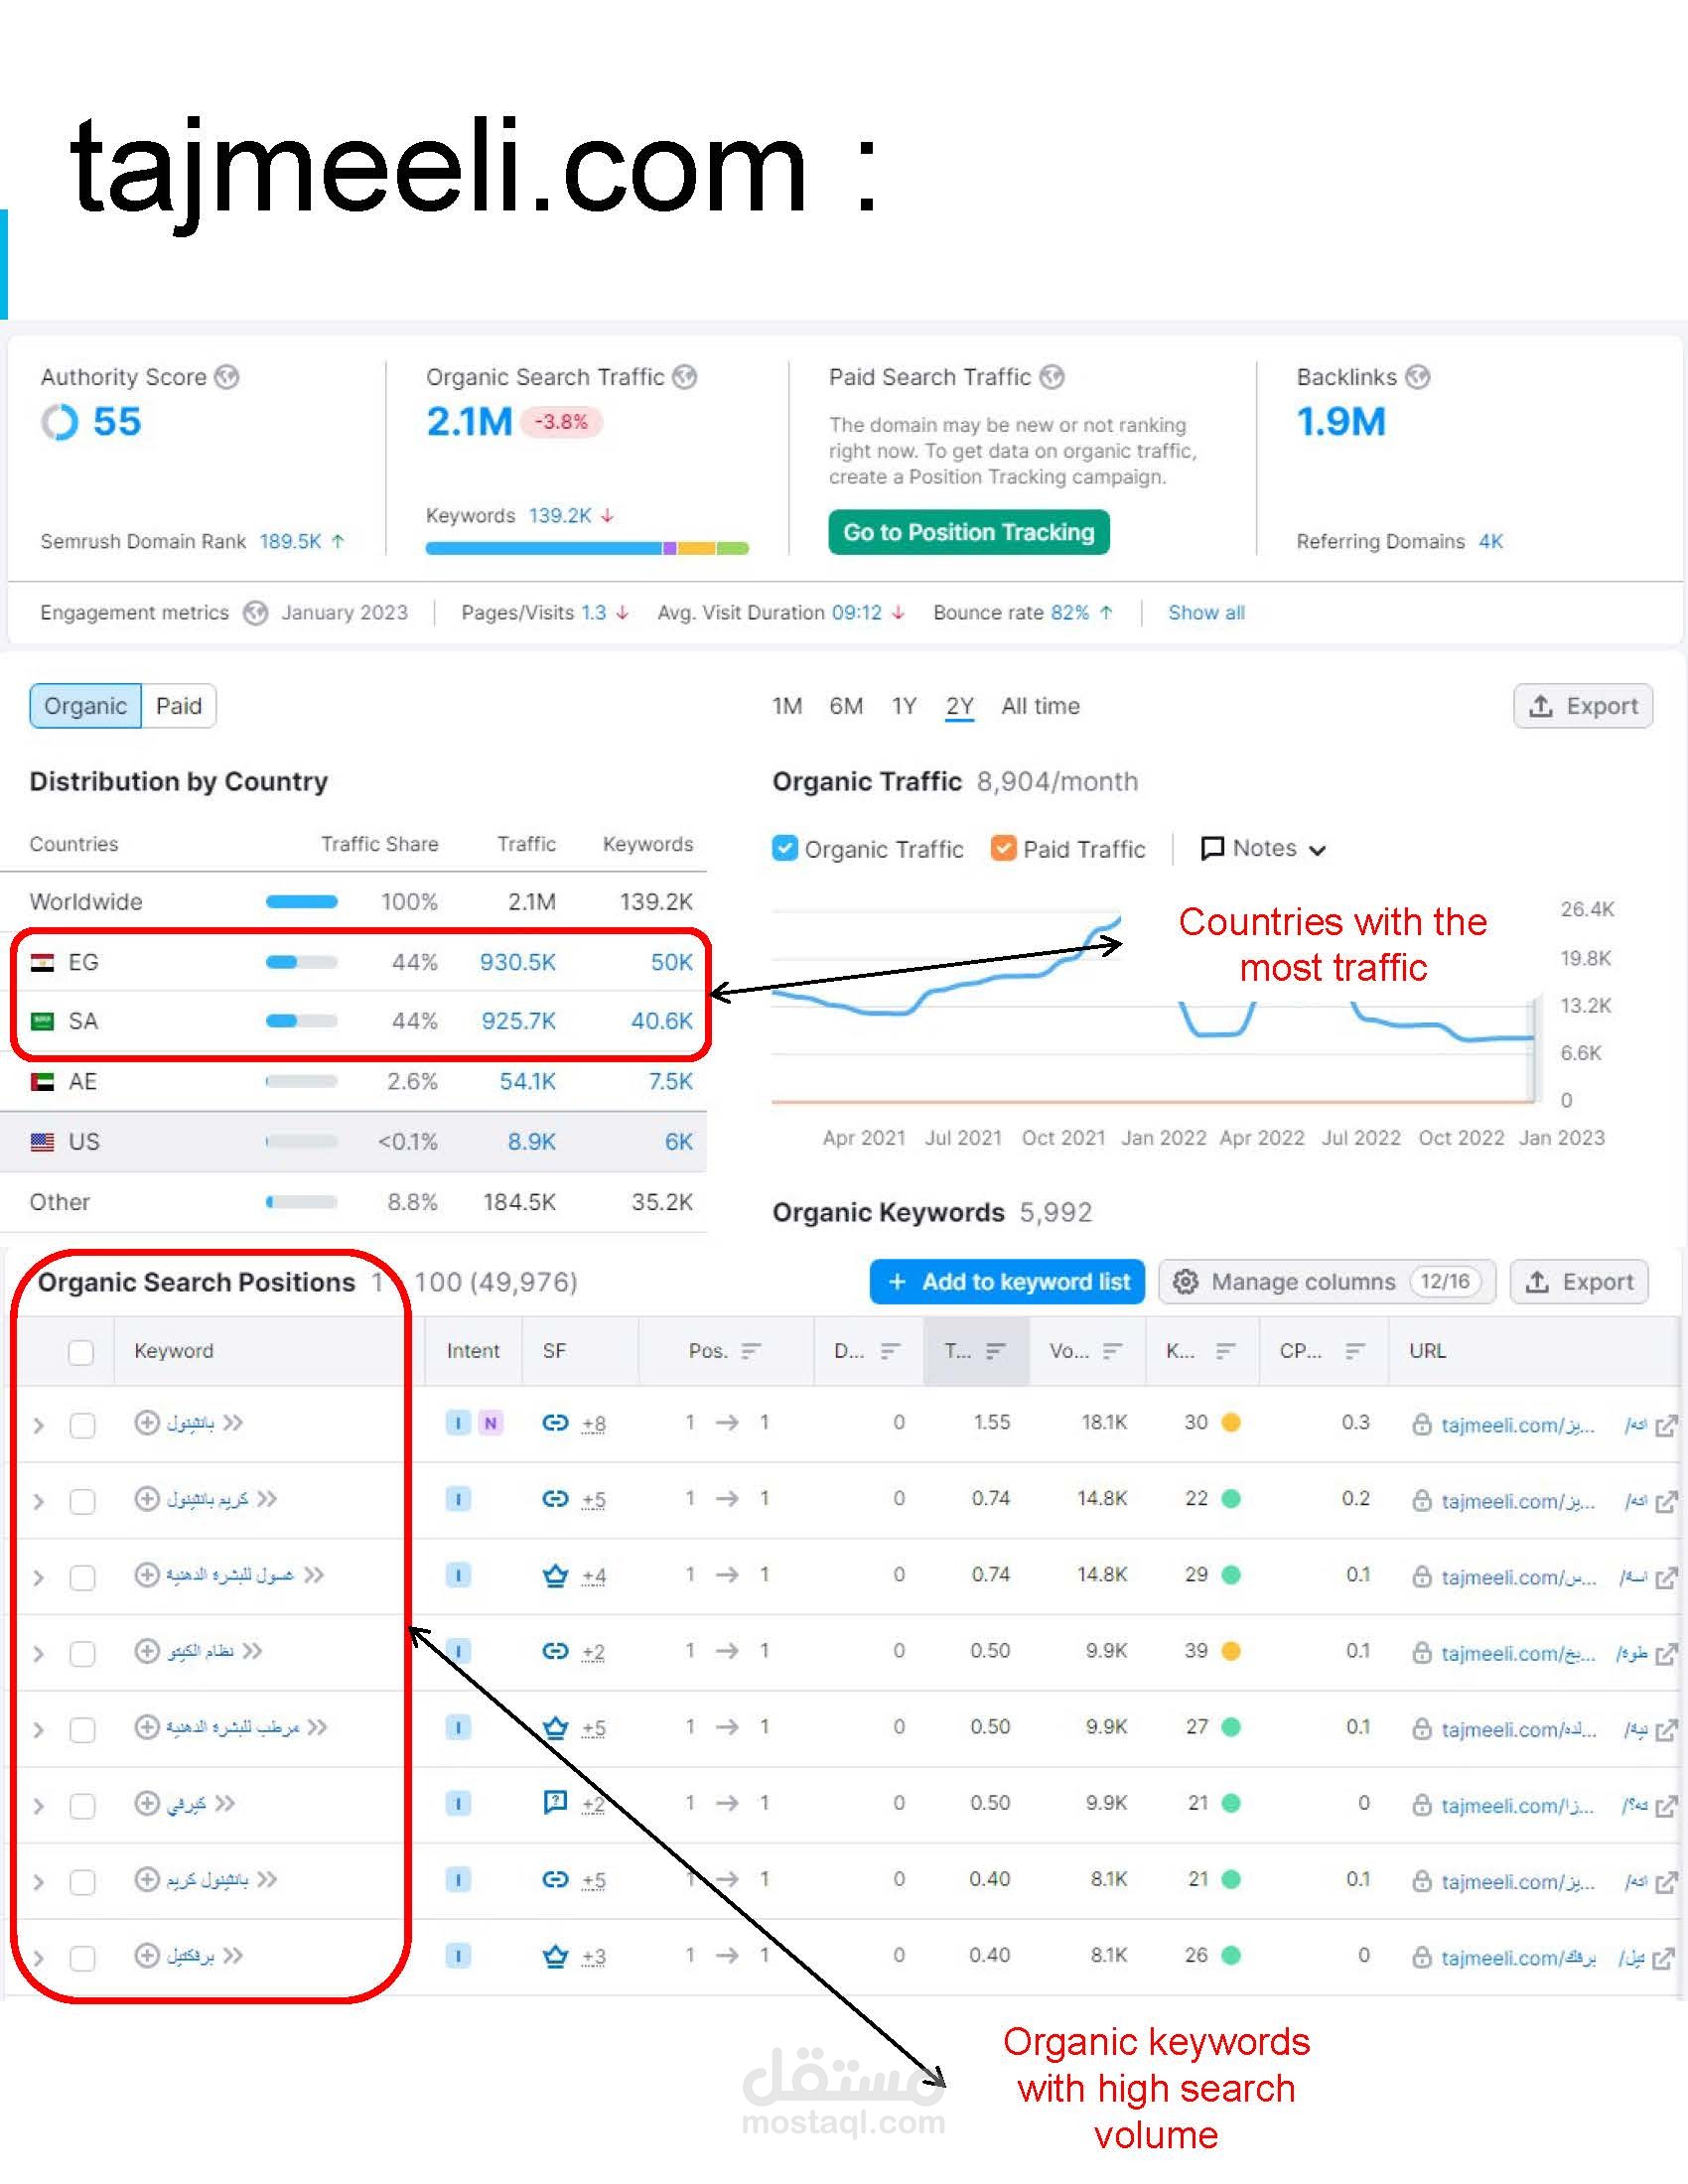Toggle the Paid Traffic chart checkbox
1688x2184 pixels.
pyautogui.click(x=1003, y=848)
